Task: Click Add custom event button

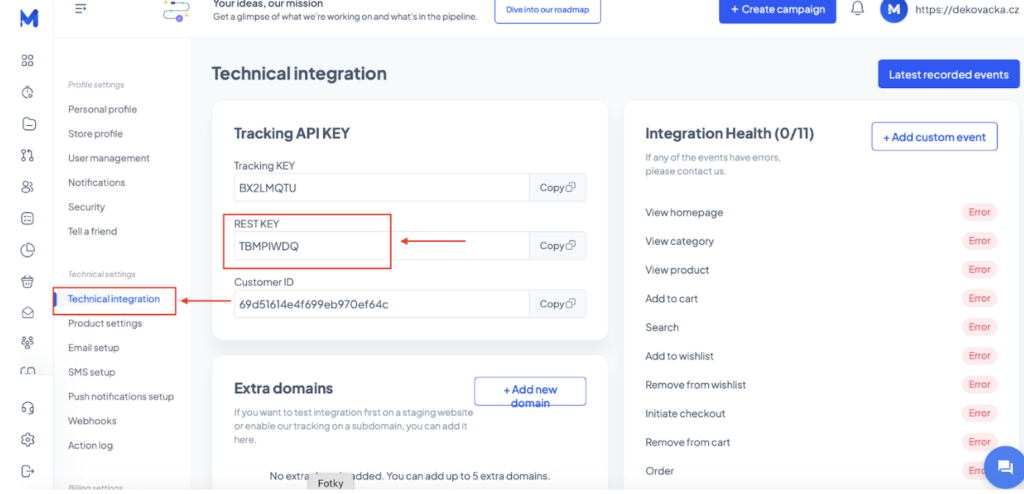Action: (x=934, y=137)
